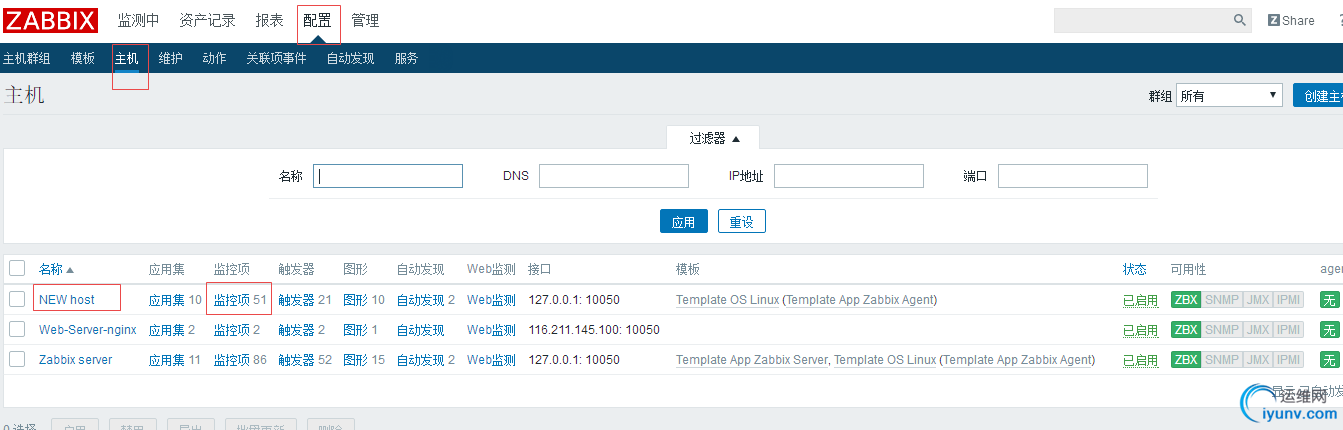1343x430 pixels.
Task: Go to 模板 submenu
Action: pos(83,58)
